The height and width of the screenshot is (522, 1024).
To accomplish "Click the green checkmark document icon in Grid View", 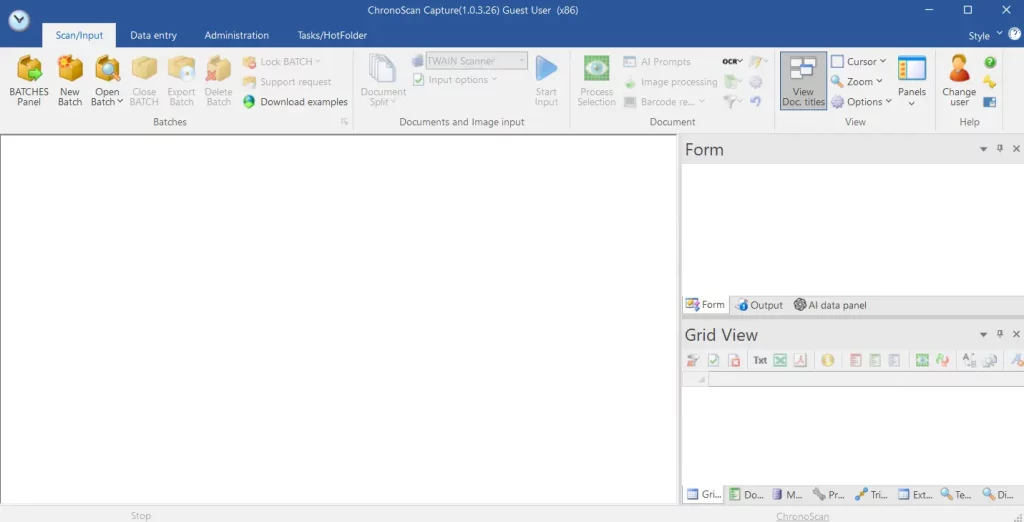I will pyautogui.click(x=714, y=360).
